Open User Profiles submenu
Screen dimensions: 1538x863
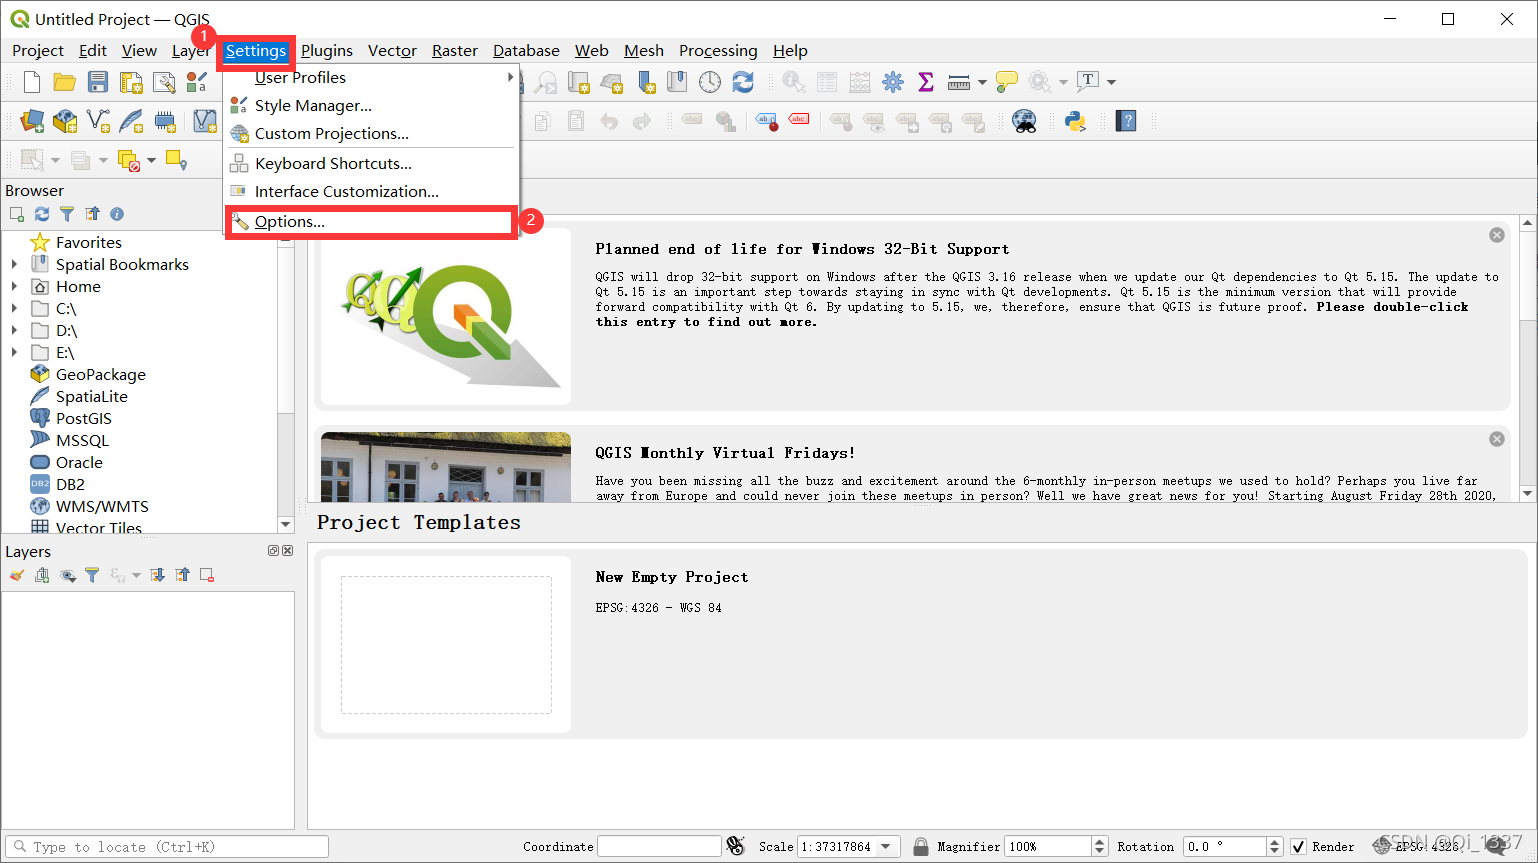click(x=372, y=77)
